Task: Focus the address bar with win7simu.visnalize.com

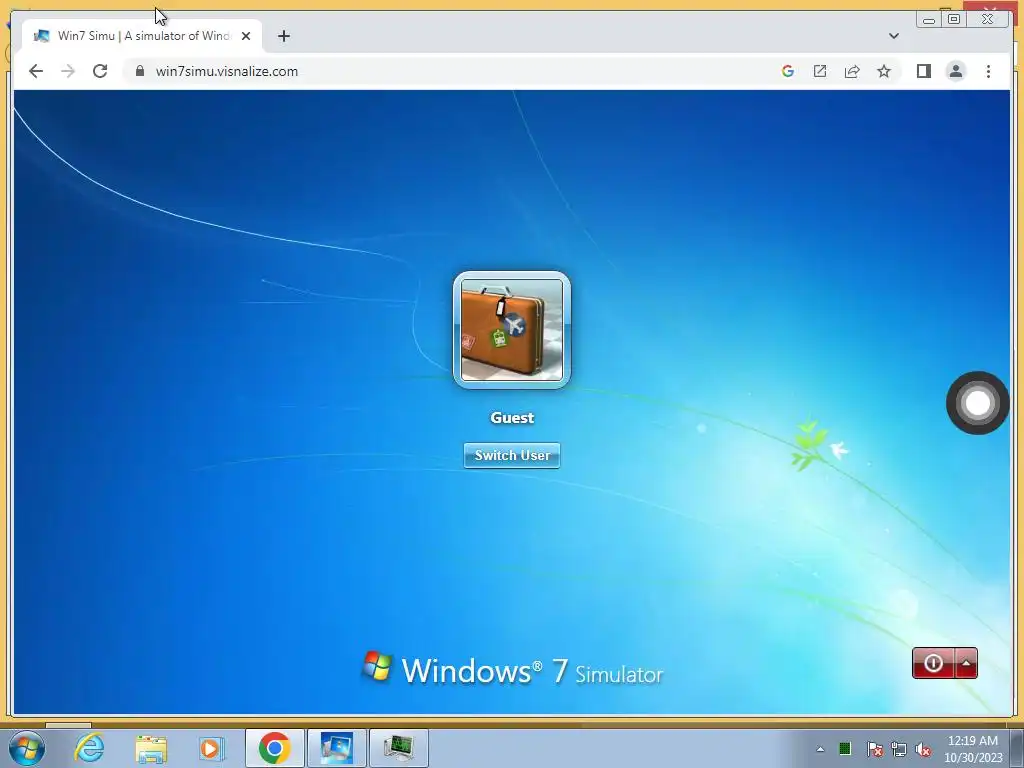Action: click(451, 71)
